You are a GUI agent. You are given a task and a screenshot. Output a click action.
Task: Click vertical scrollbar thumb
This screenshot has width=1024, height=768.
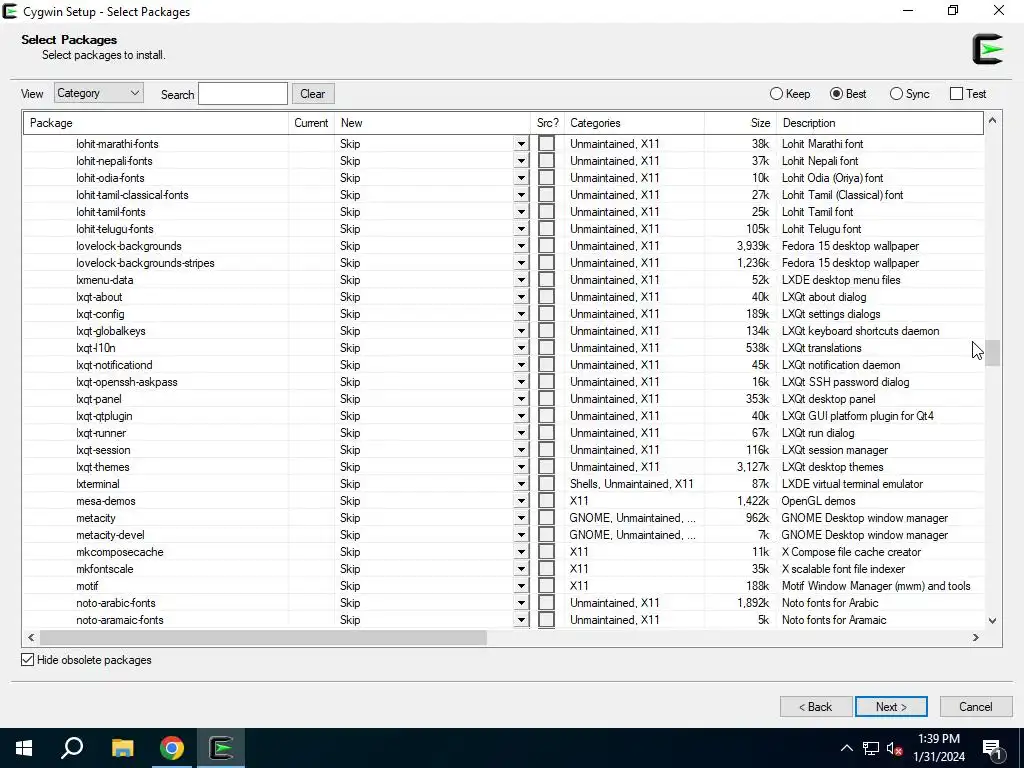point(993,353)
